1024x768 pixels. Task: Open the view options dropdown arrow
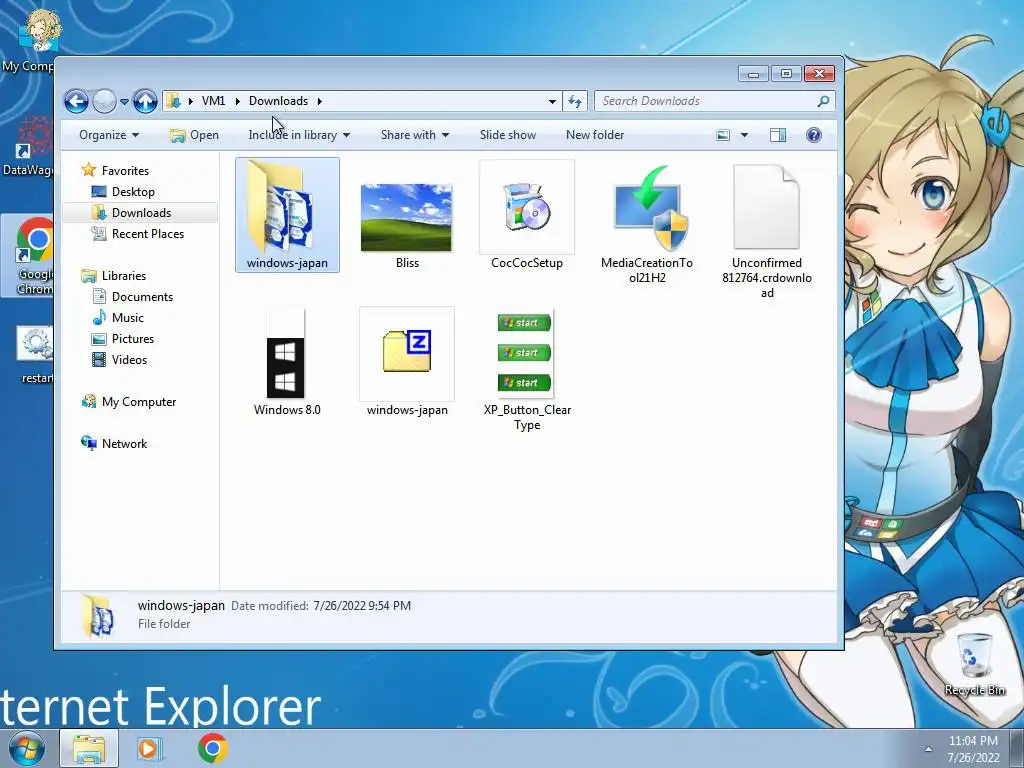[744, 135]
